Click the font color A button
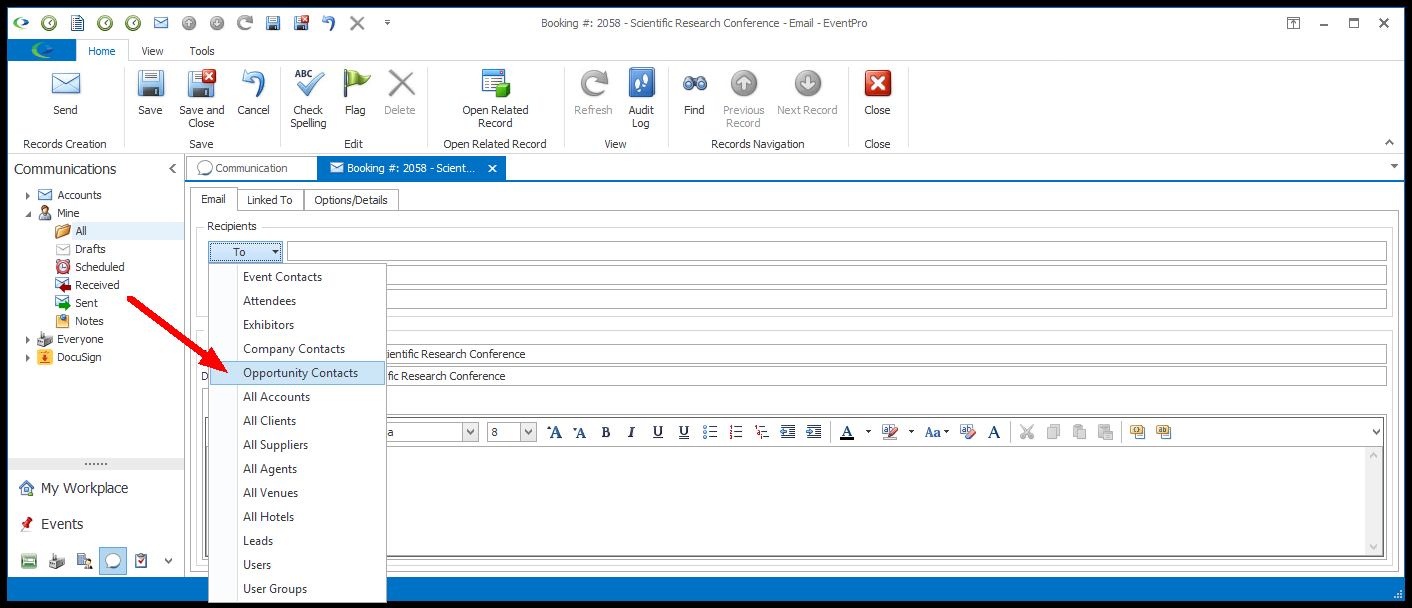The image size is (1412, 608). [x=847, y=432]
